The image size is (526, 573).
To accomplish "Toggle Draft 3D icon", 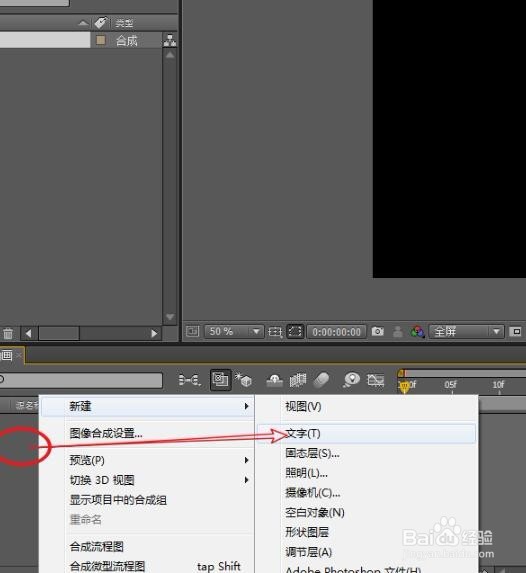I will [243, 380].
